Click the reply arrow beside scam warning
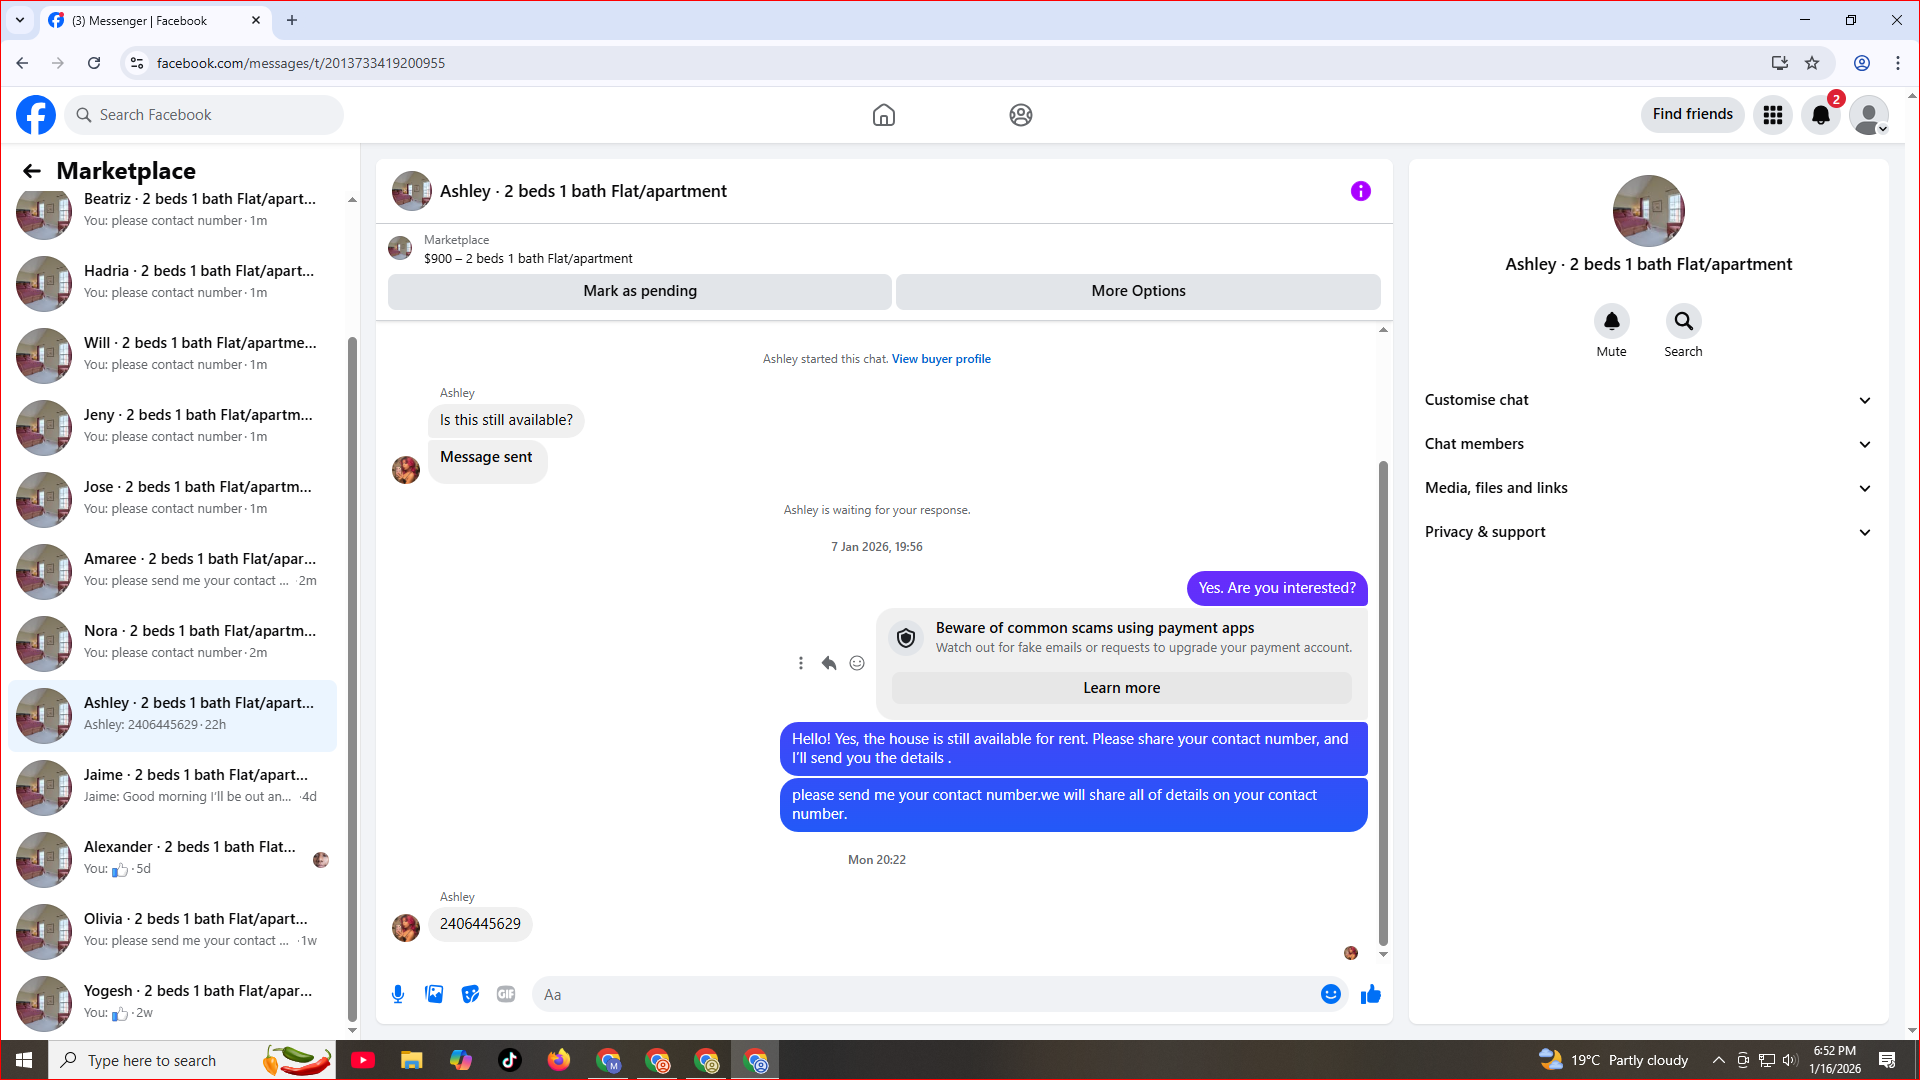The image size is (1920, 1080). pos(829,663)
